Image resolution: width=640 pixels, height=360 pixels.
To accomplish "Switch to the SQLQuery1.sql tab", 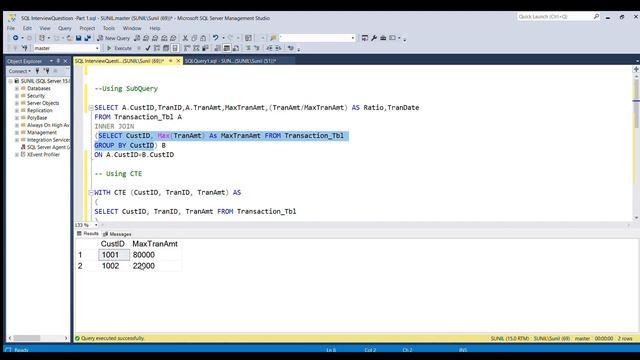I will [x=231, y=61].
